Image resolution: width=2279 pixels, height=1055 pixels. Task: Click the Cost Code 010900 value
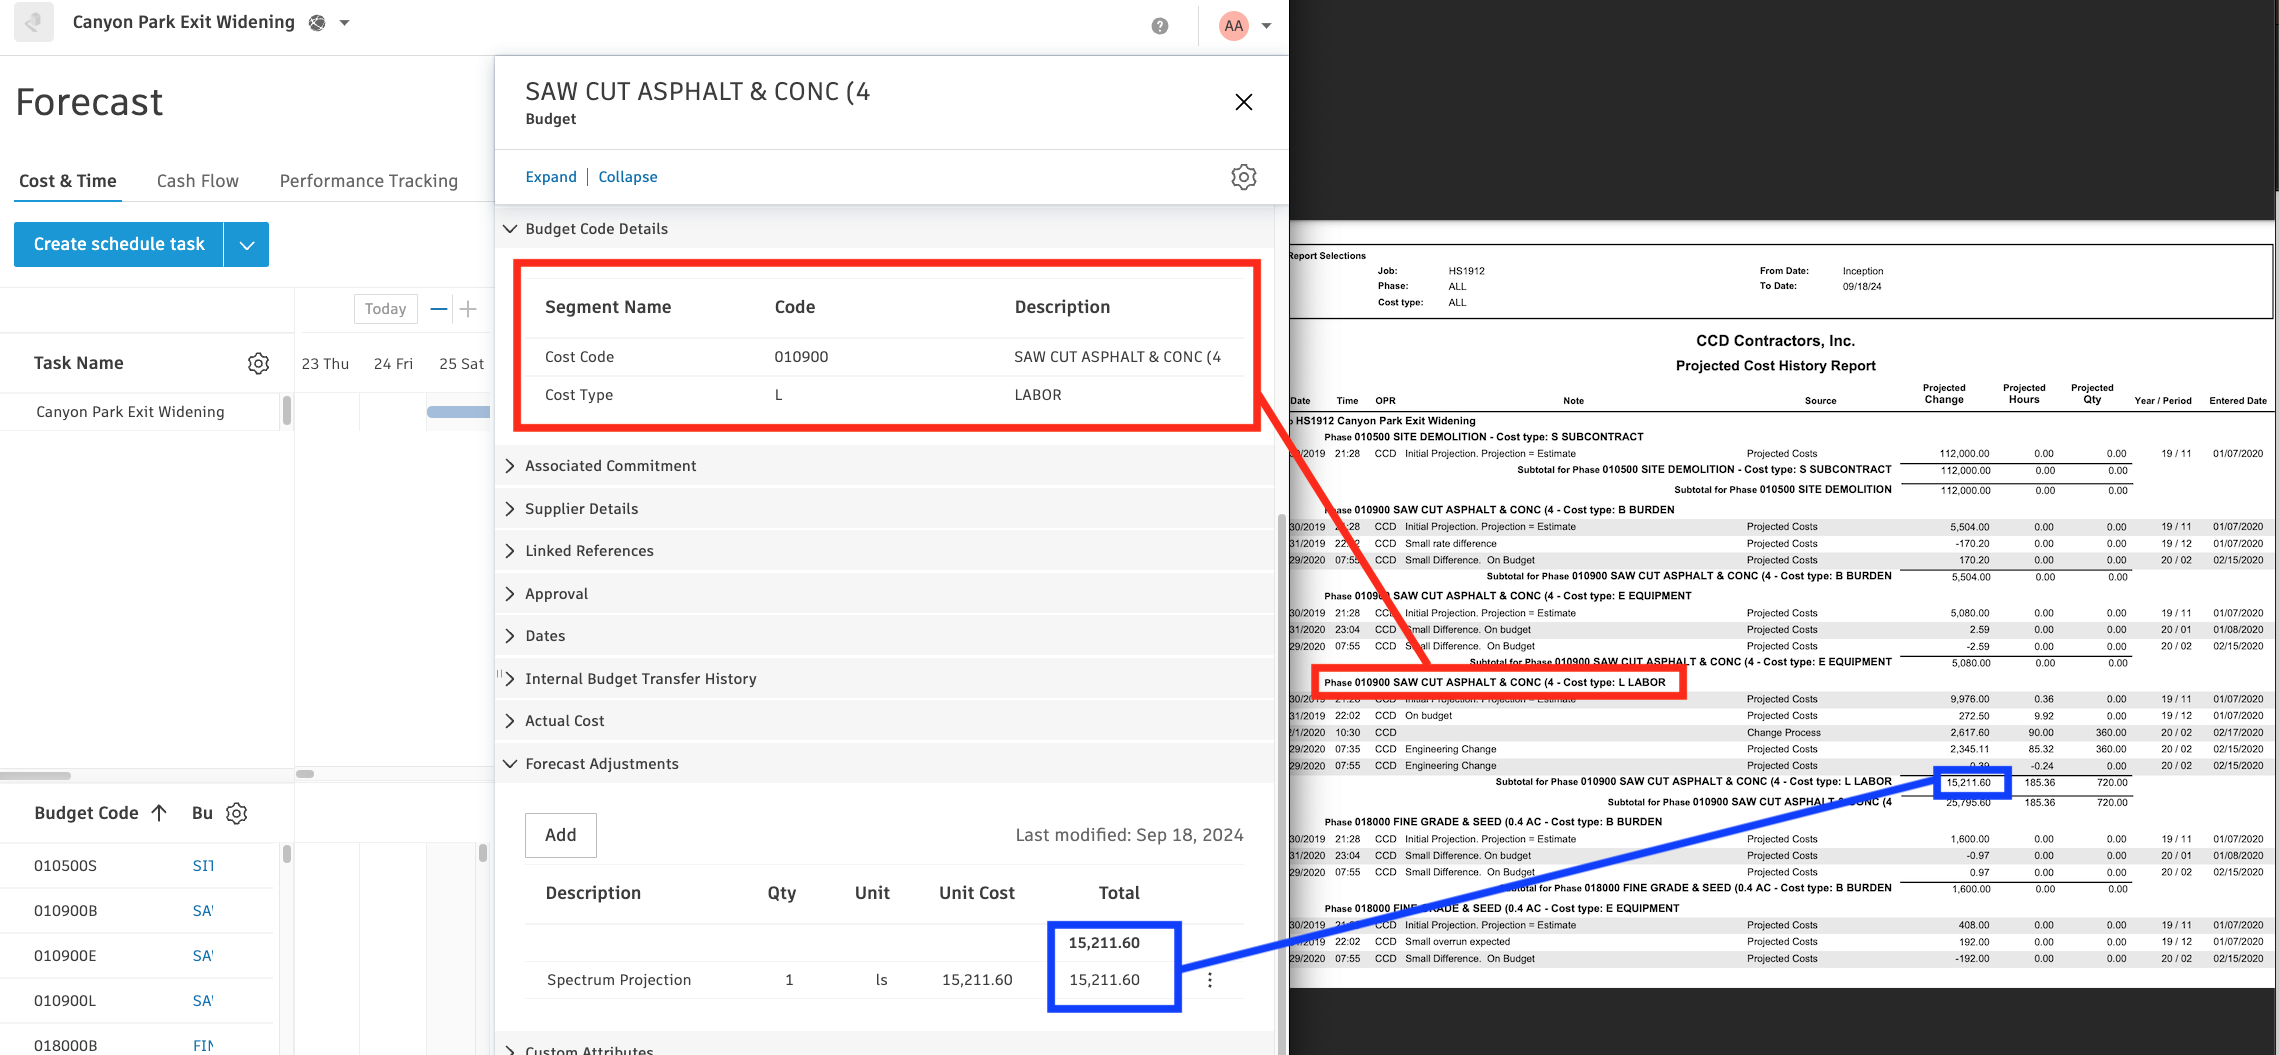point(801,357)
